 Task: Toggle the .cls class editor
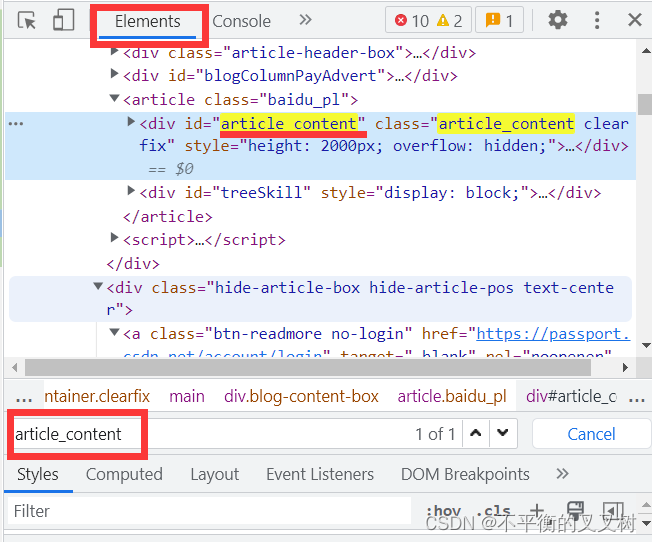click(x=494, y=510)
